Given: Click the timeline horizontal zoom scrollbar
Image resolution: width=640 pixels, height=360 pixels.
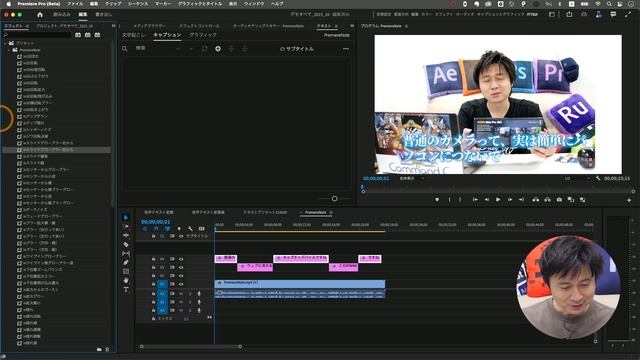Looking at the screenshot, I should coord(191,347).
